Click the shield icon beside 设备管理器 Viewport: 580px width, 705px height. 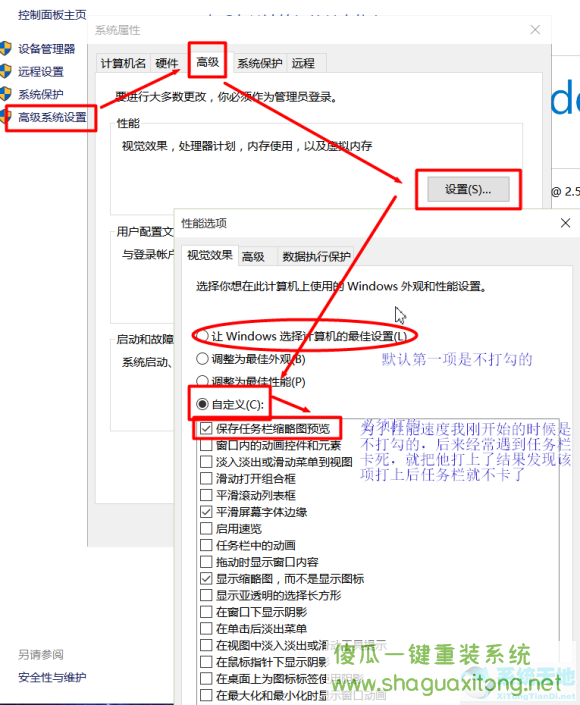(5, 49)
